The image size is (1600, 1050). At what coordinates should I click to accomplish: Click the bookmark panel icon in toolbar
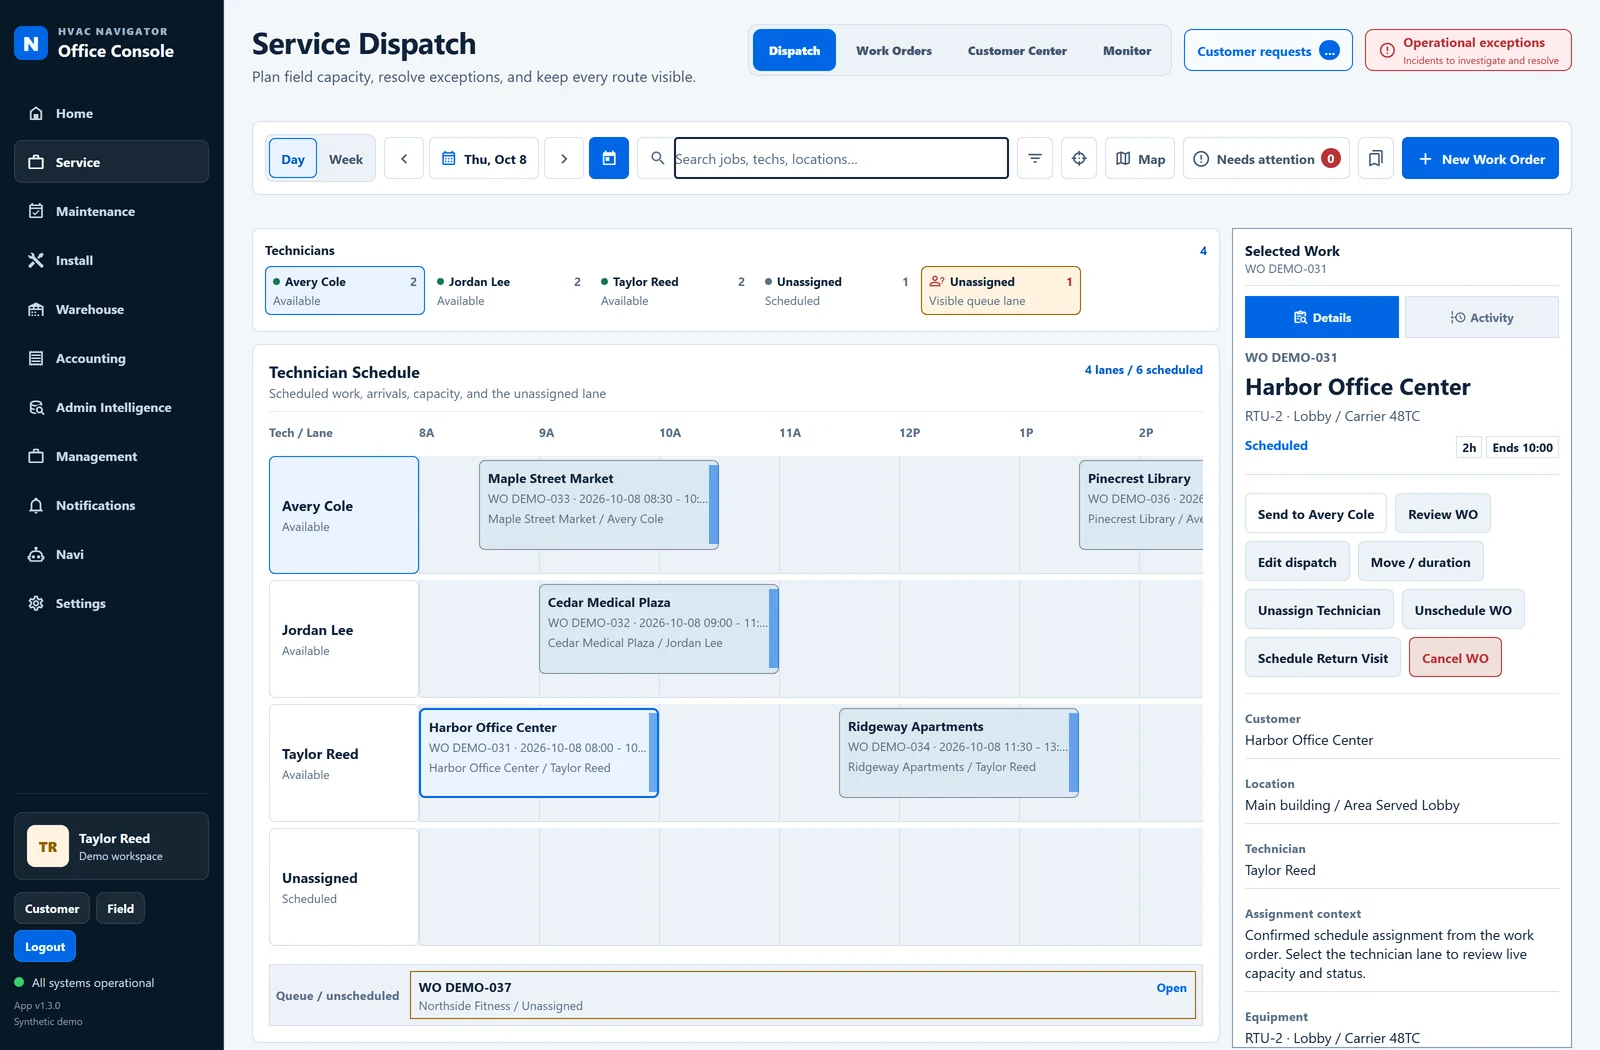coord(1376,159)
